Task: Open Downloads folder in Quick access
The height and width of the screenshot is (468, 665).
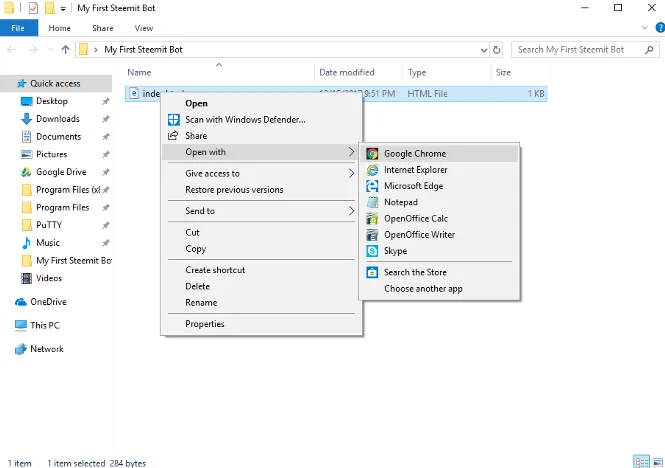Action: [x=58, y=119]
